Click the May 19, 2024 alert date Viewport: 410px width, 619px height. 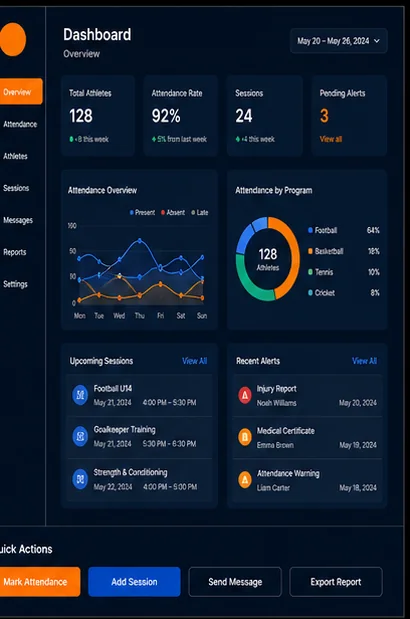(x=358, y=445)
